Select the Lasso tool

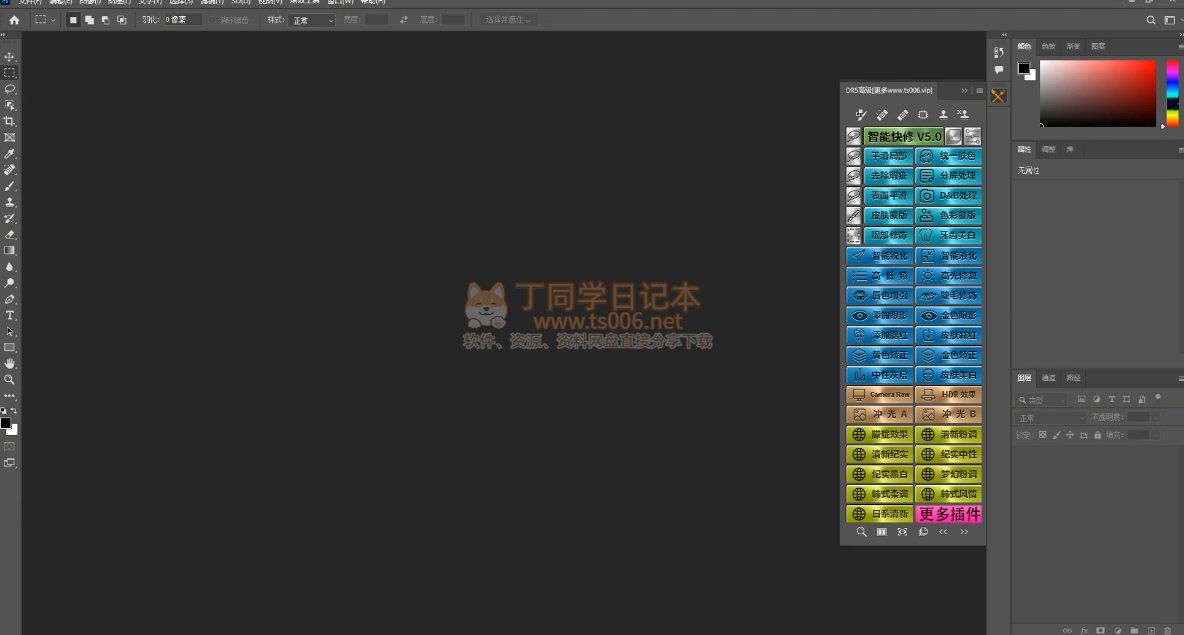coord(10,89)
